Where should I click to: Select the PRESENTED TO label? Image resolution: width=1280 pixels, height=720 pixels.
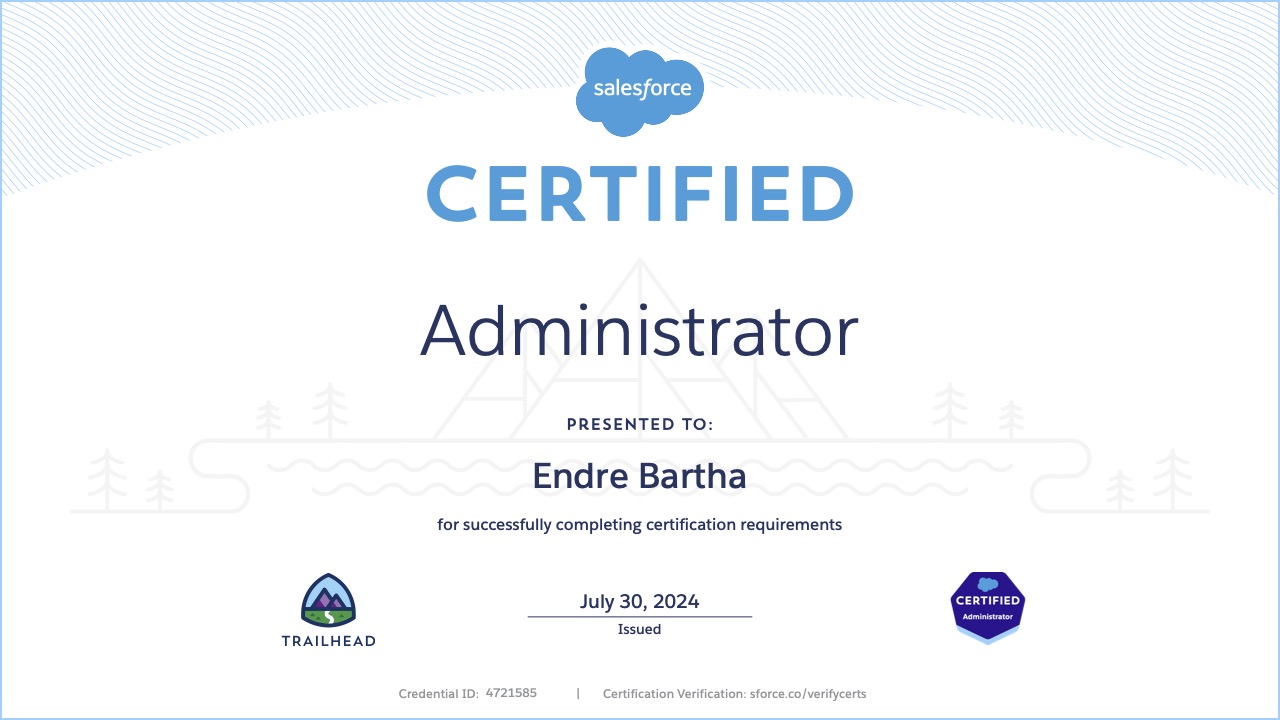[x=640, y=423]
